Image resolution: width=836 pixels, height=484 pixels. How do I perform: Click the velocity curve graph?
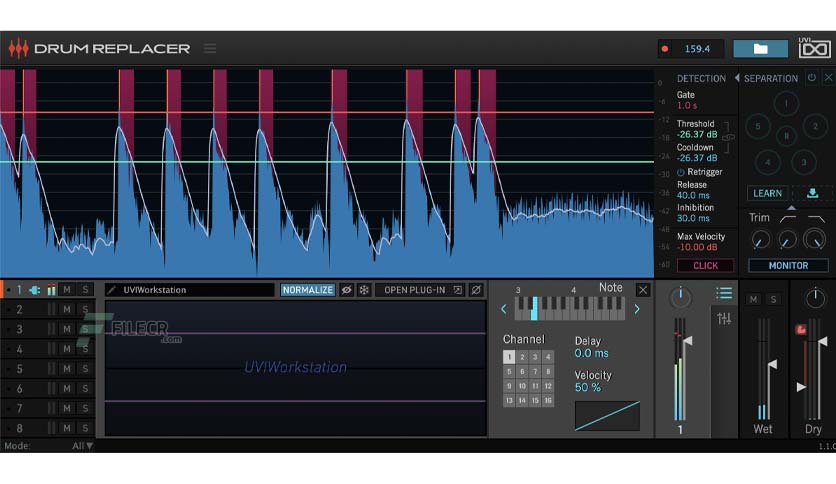coord(607,416)
